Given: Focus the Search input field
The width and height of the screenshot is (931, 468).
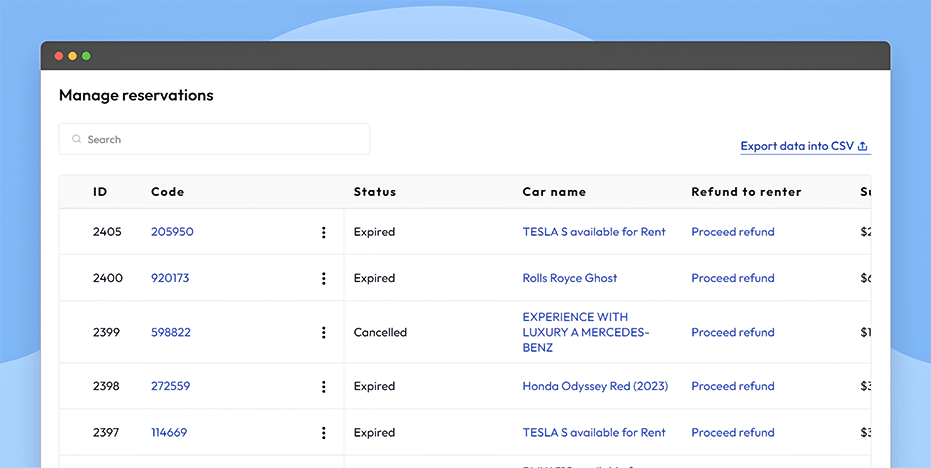Looking at the screenshot, I should pyautogui.click(x=214, y=139).
